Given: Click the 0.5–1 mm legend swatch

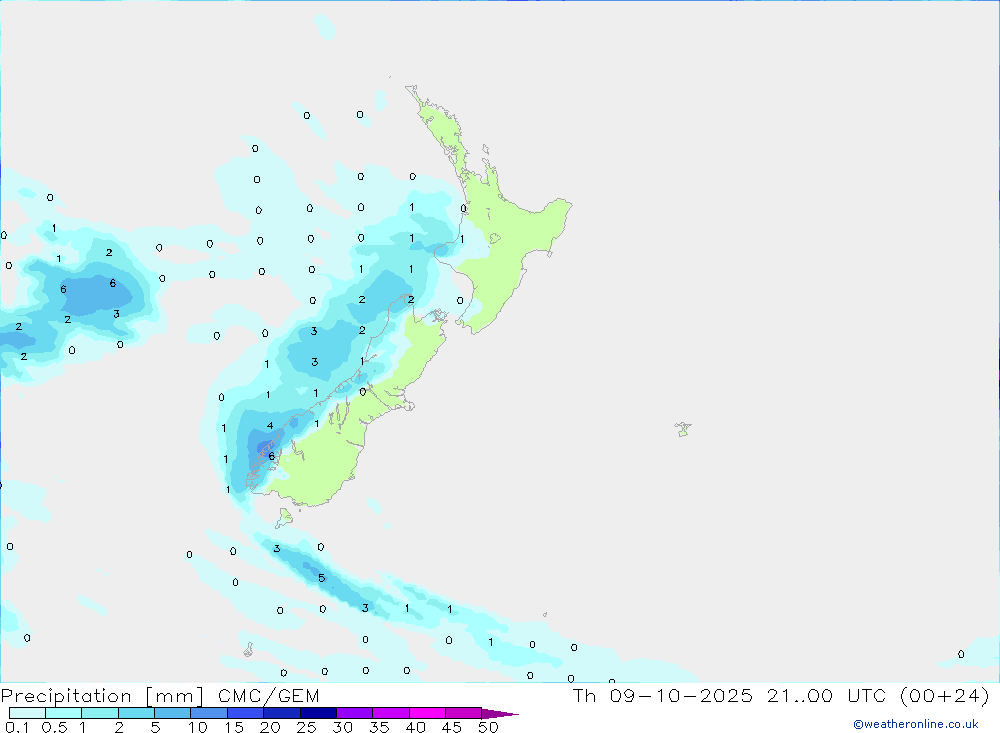Looking at the screenshot, I should click(64, 713).
